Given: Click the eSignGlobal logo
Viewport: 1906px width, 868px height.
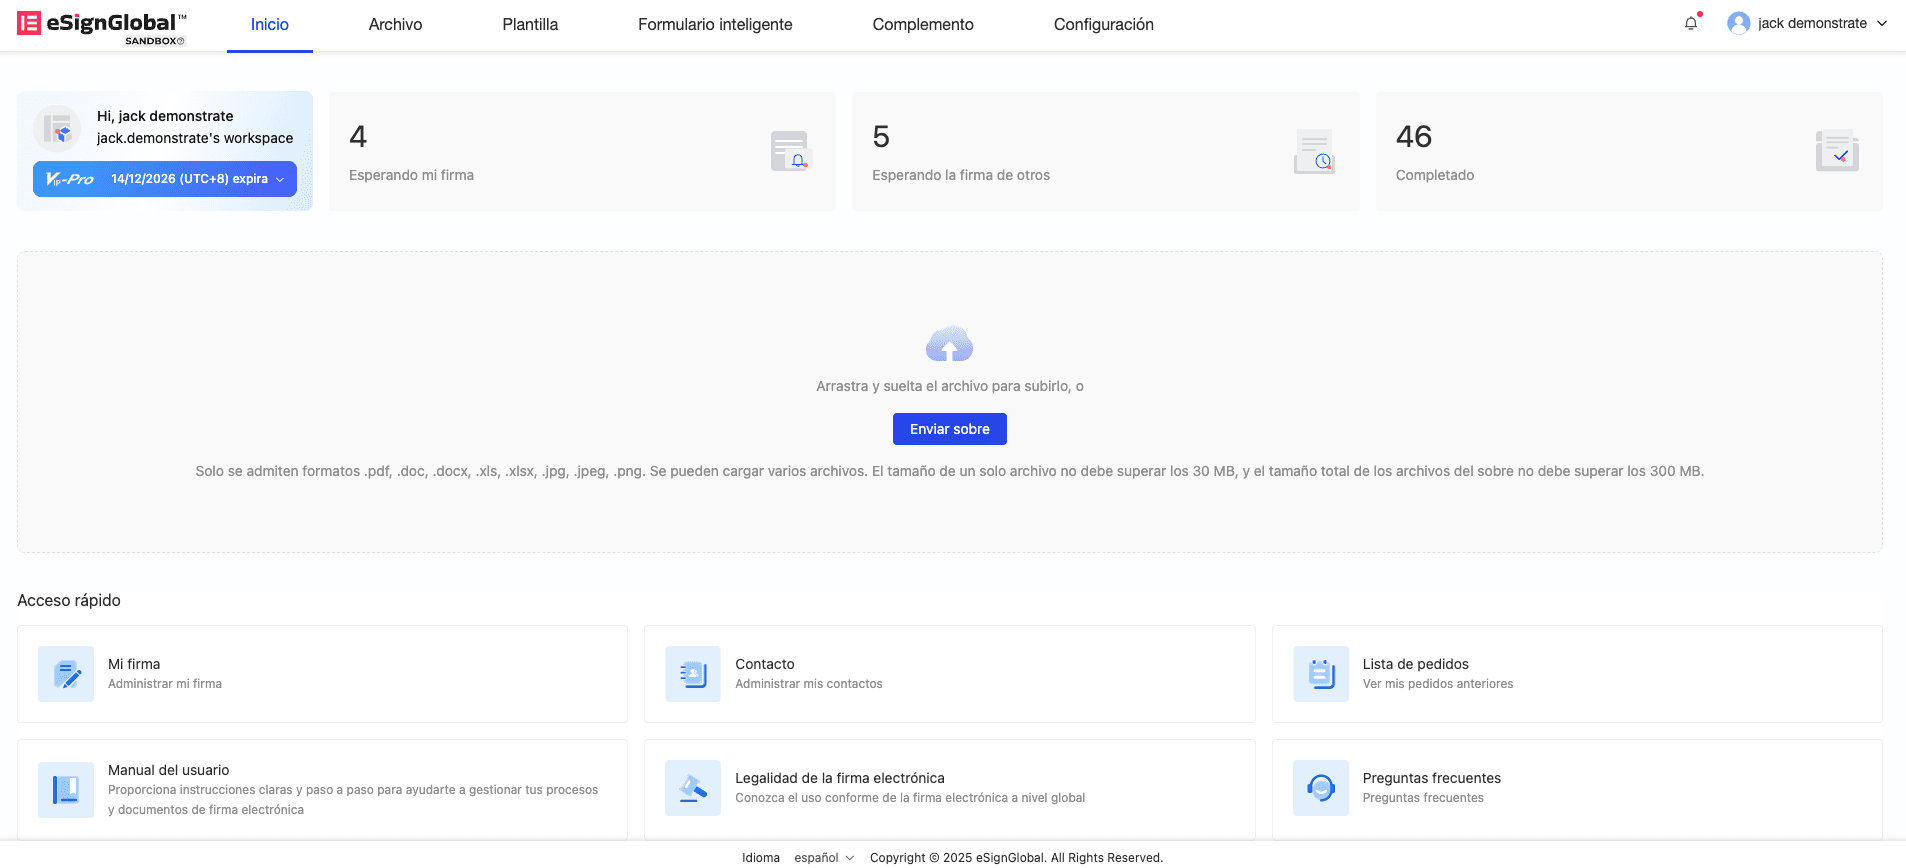Looking at the screenshot, I should [102, 26].
